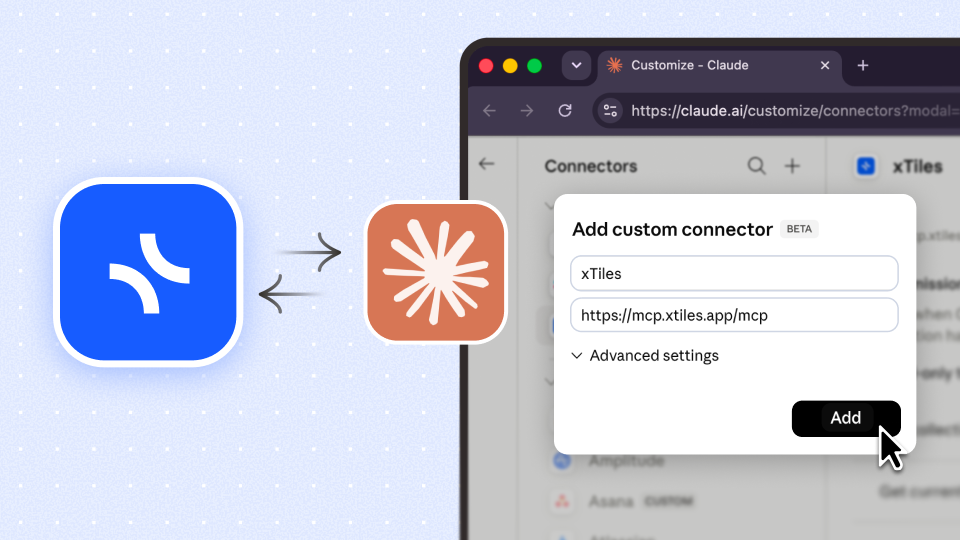Click the blue xTiles app logo

[x=148, y=272]
